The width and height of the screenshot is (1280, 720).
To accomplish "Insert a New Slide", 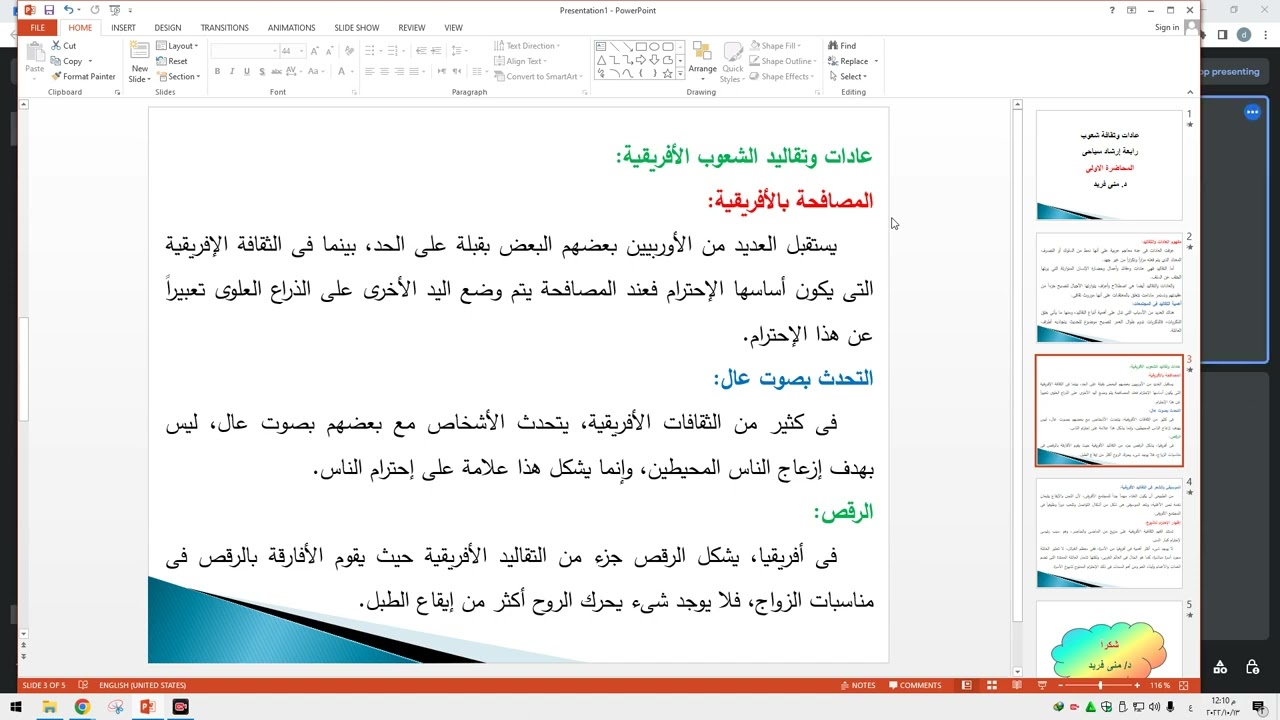I will (x=139, y=62).
